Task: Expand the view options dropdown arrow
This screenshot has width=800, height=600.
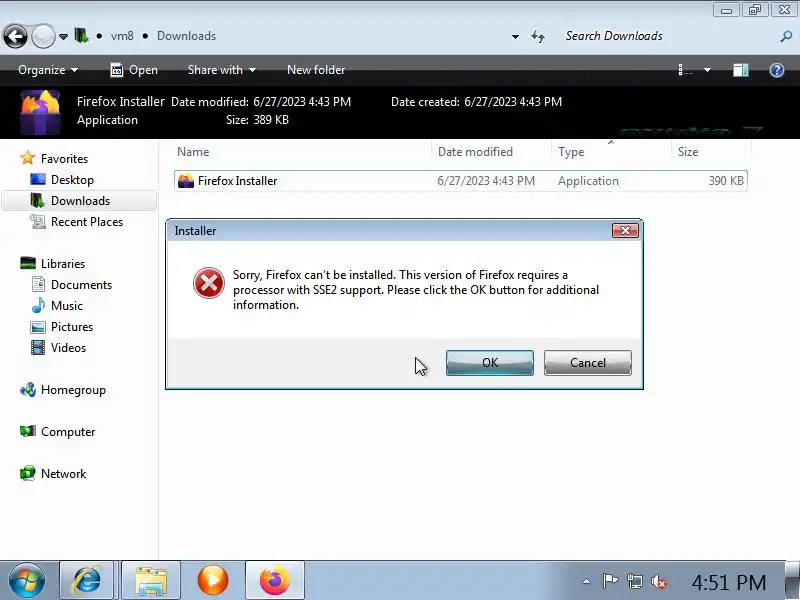Action: tap(707, 70)
